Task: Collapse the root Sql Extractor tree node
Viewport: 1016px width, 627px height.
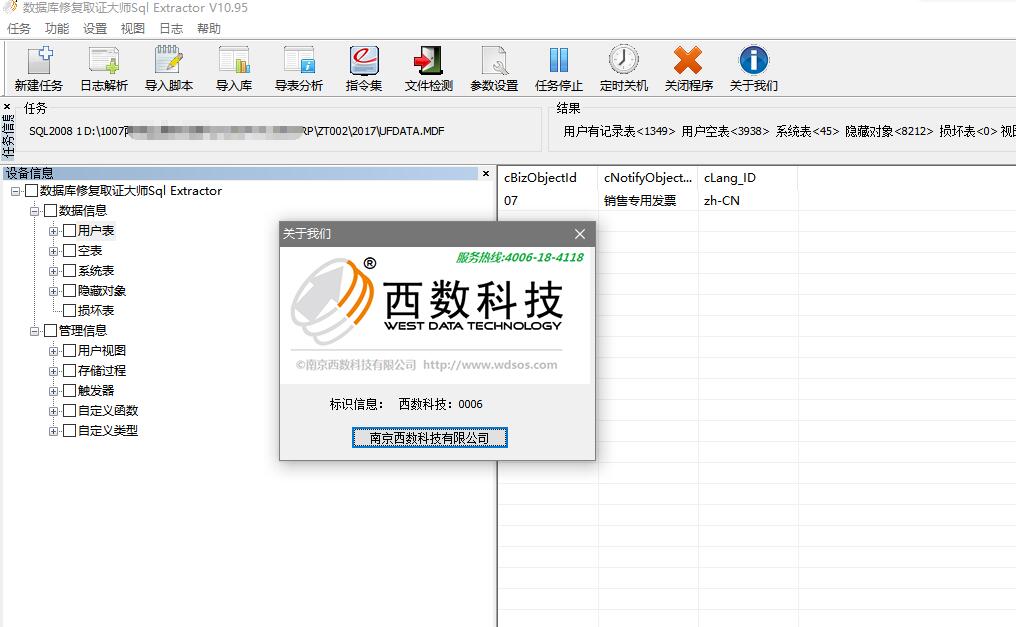Action: pos(16,192)
